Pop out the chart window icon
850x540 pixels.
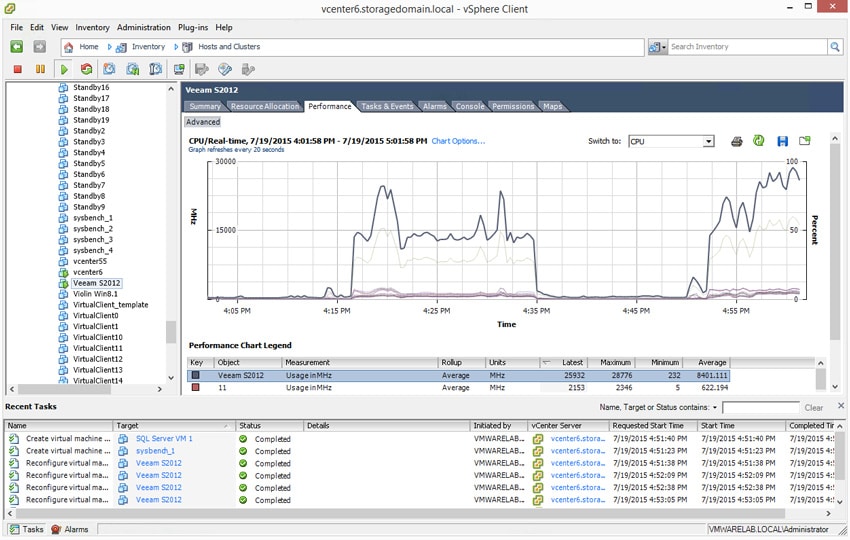(x=805, y=141)
